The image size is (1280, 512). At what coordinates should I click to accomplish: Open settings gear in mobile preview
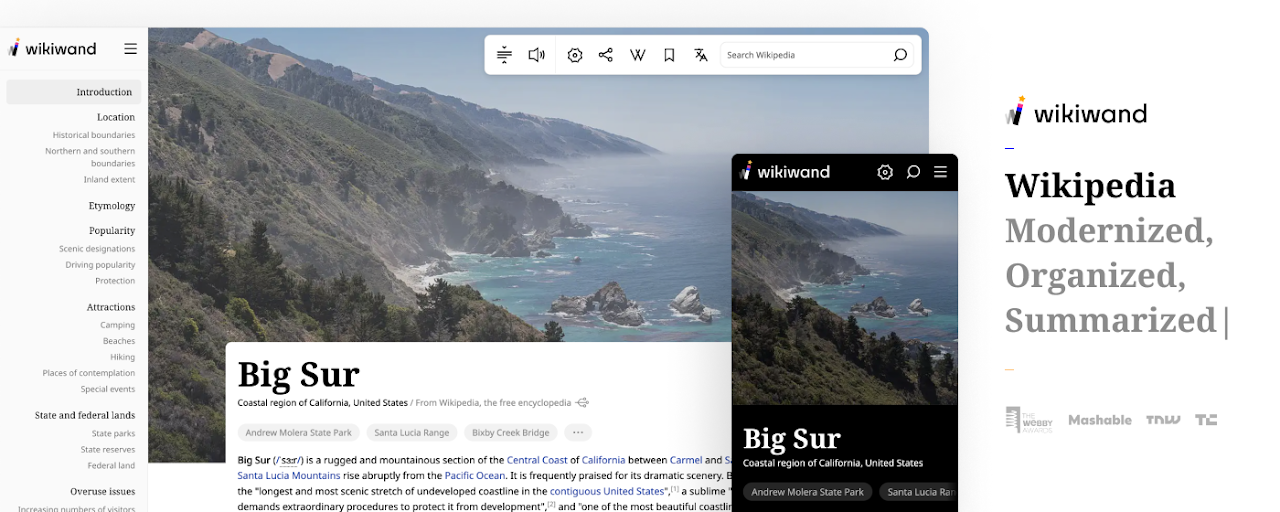[x=885, y=172]
